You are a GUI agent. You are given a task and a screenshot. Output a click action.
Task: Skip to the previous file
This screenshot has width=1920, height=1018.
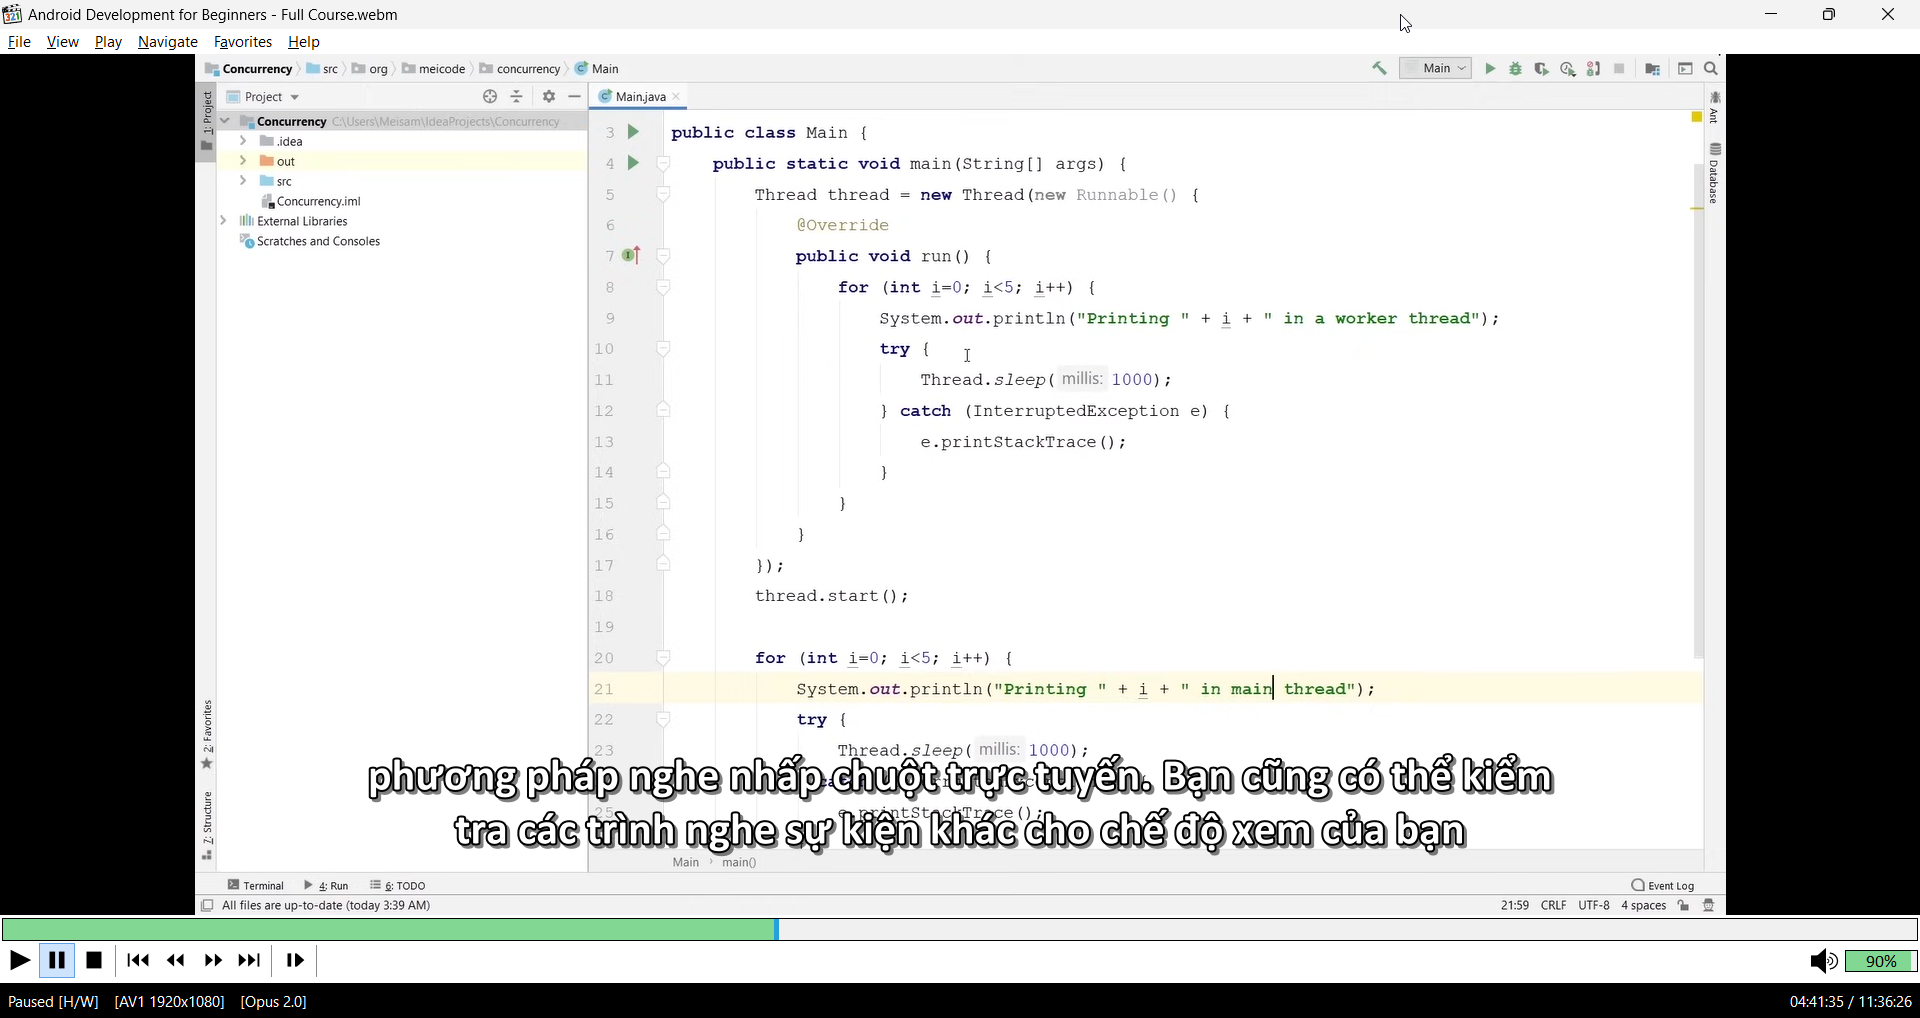tap(138, 961)
